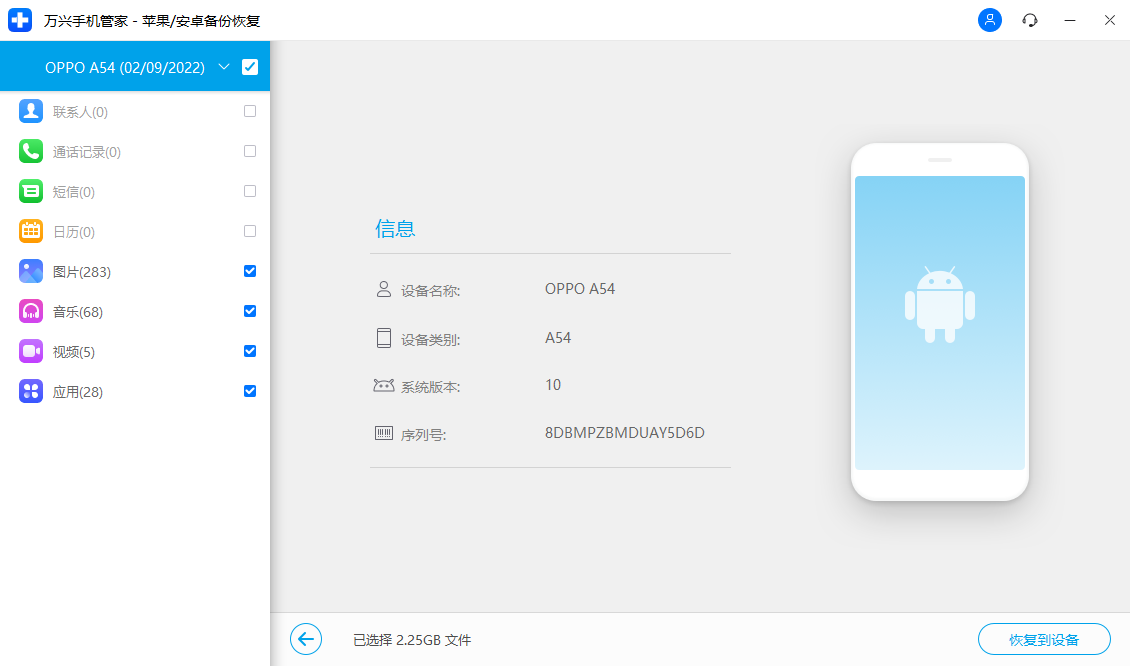Deselect the 应用(28) checkbox
Viewport: 1130px width, 666px height.
pos(249,391)
